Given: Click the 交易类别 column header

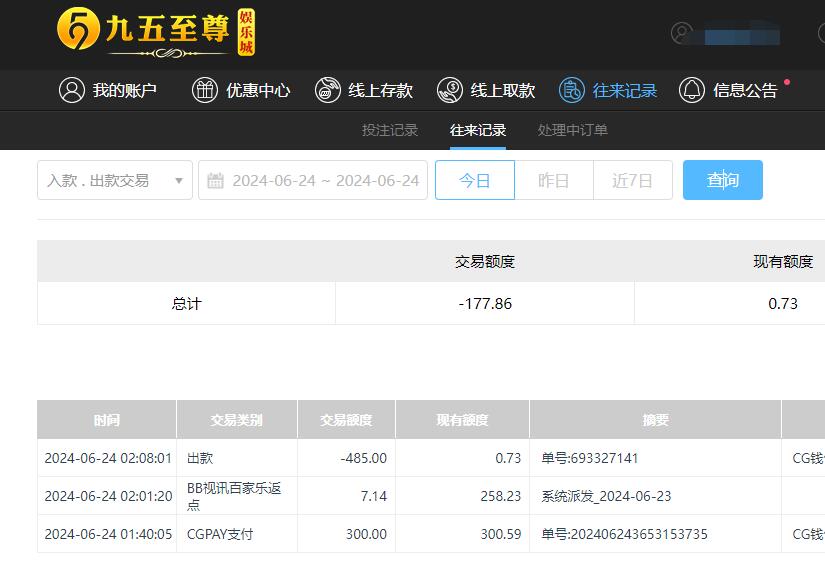Looking at the screenshot, I should pos(237,420).
